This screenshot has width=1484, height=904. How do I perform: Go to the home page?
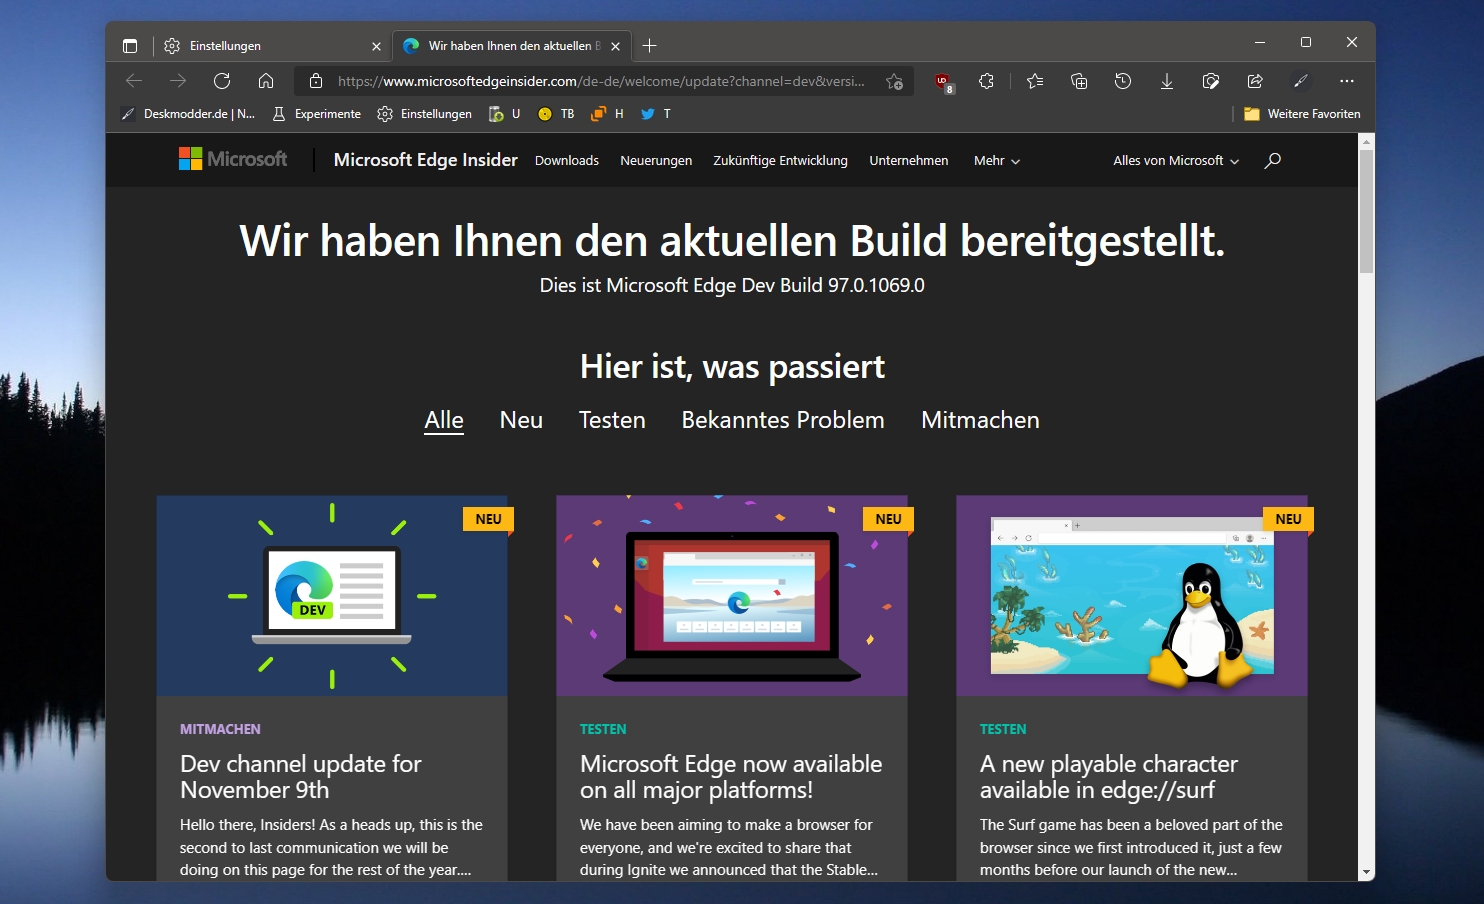(266, 81)
